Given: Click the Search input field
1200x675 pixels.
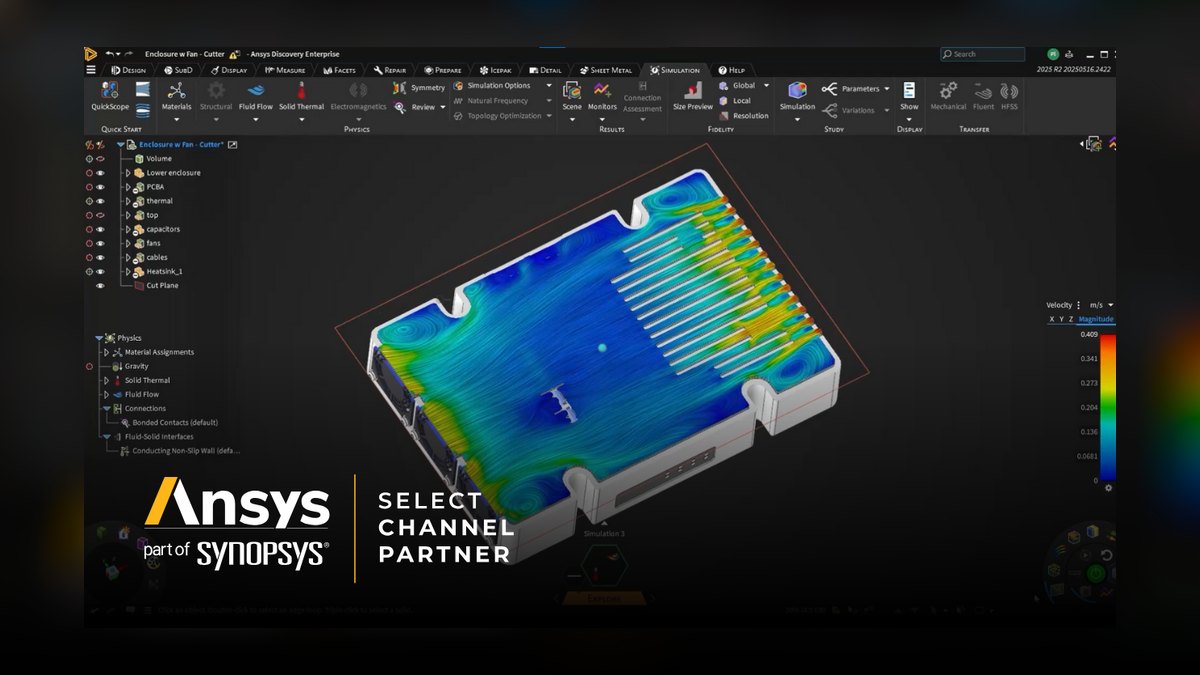Looking at the screenshot, I should (x=982, y=54).
